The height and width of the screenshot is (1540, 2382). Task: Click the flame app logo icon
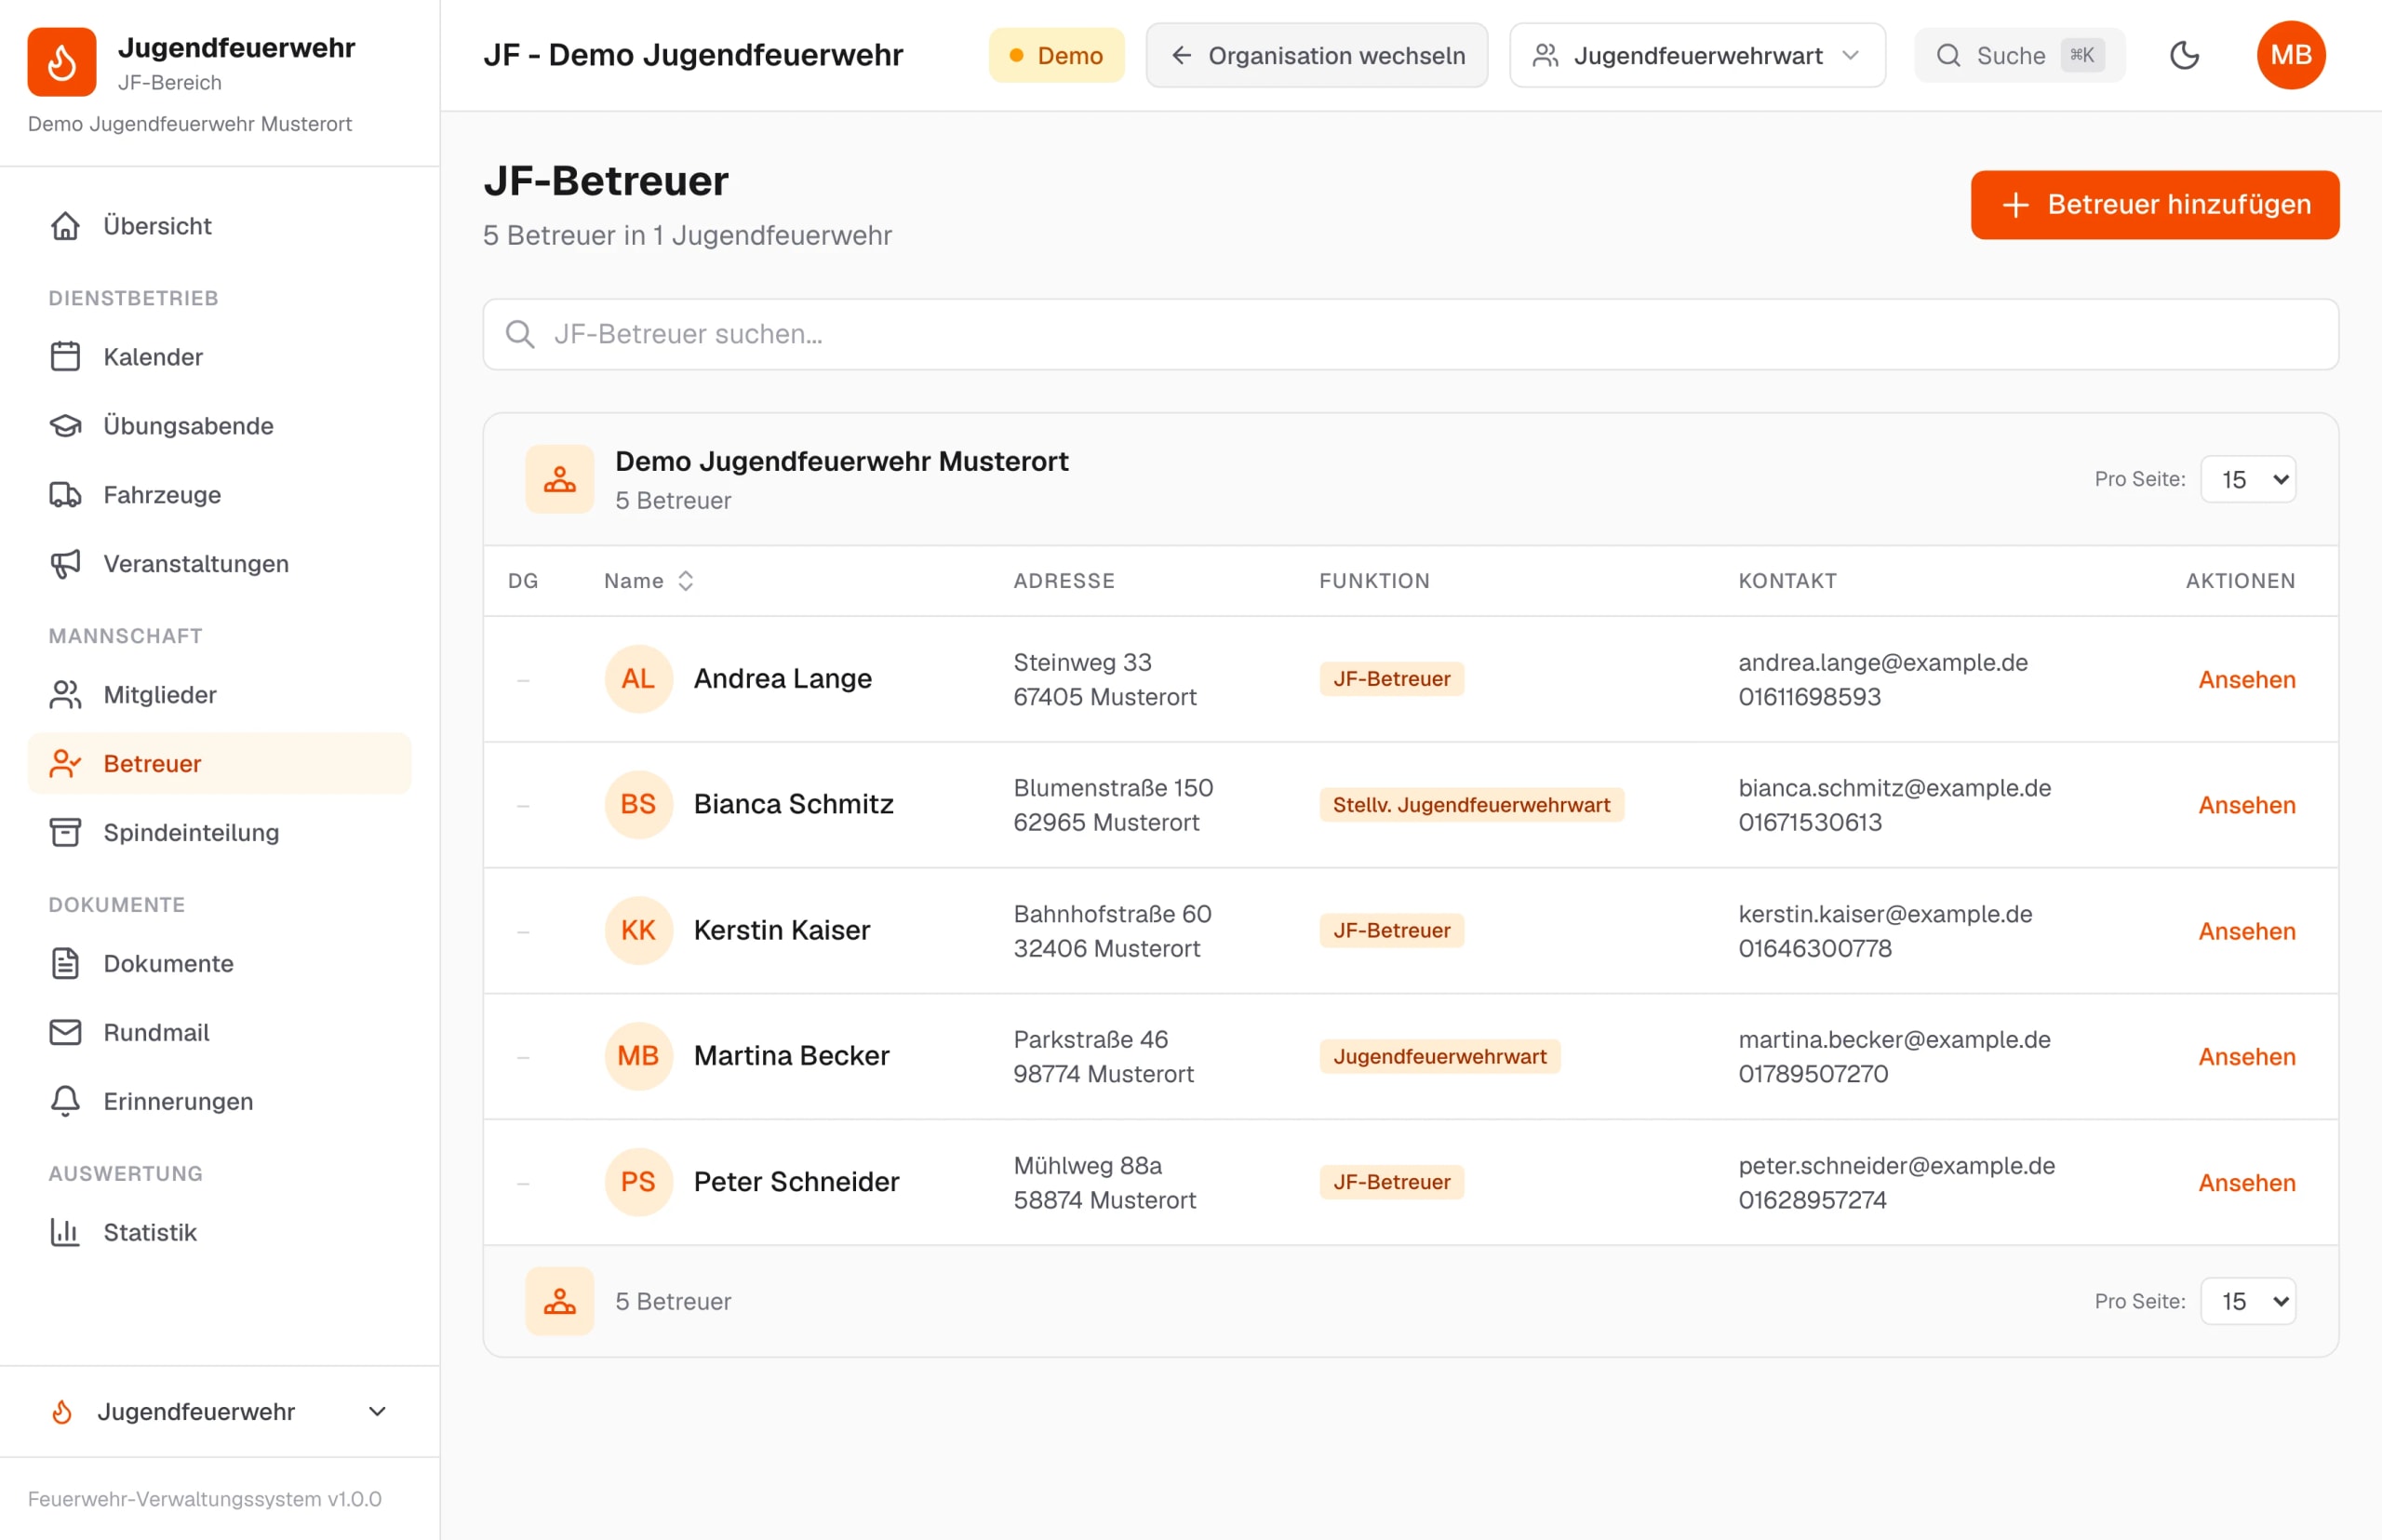61,62
